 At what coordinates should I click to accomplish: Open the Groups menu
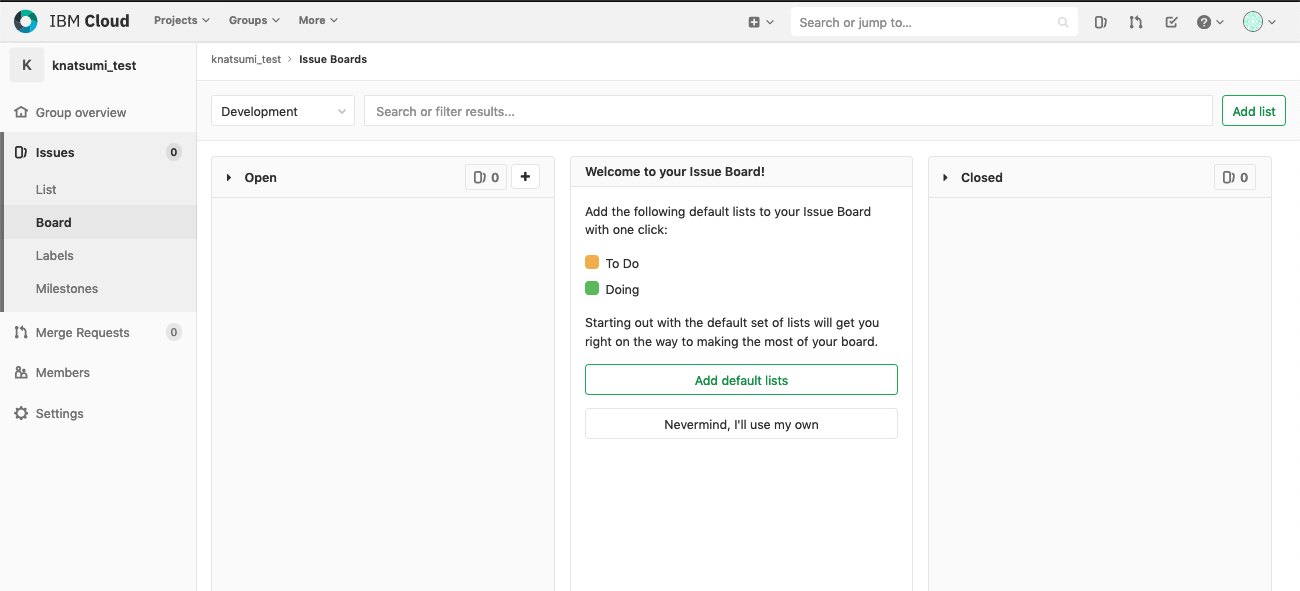click(x=254, y=20)
